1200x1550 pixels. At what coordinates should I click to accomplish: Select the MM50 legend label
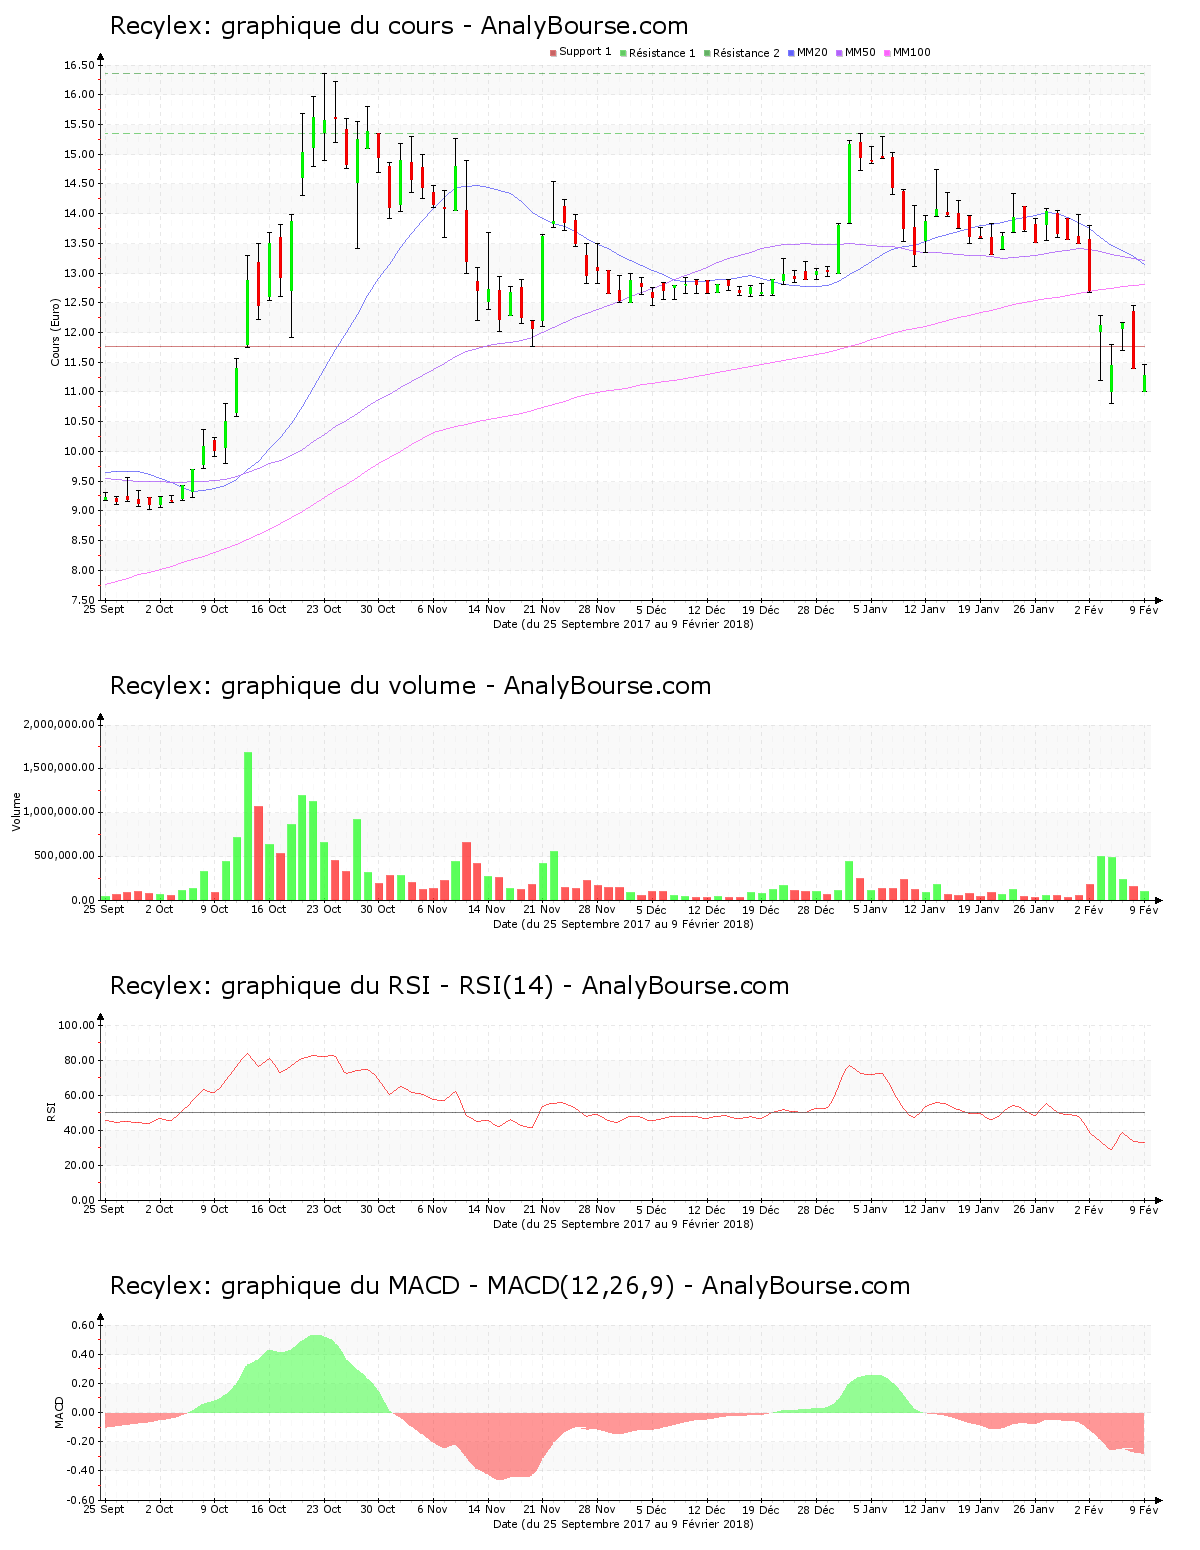(x=860, y=53)
